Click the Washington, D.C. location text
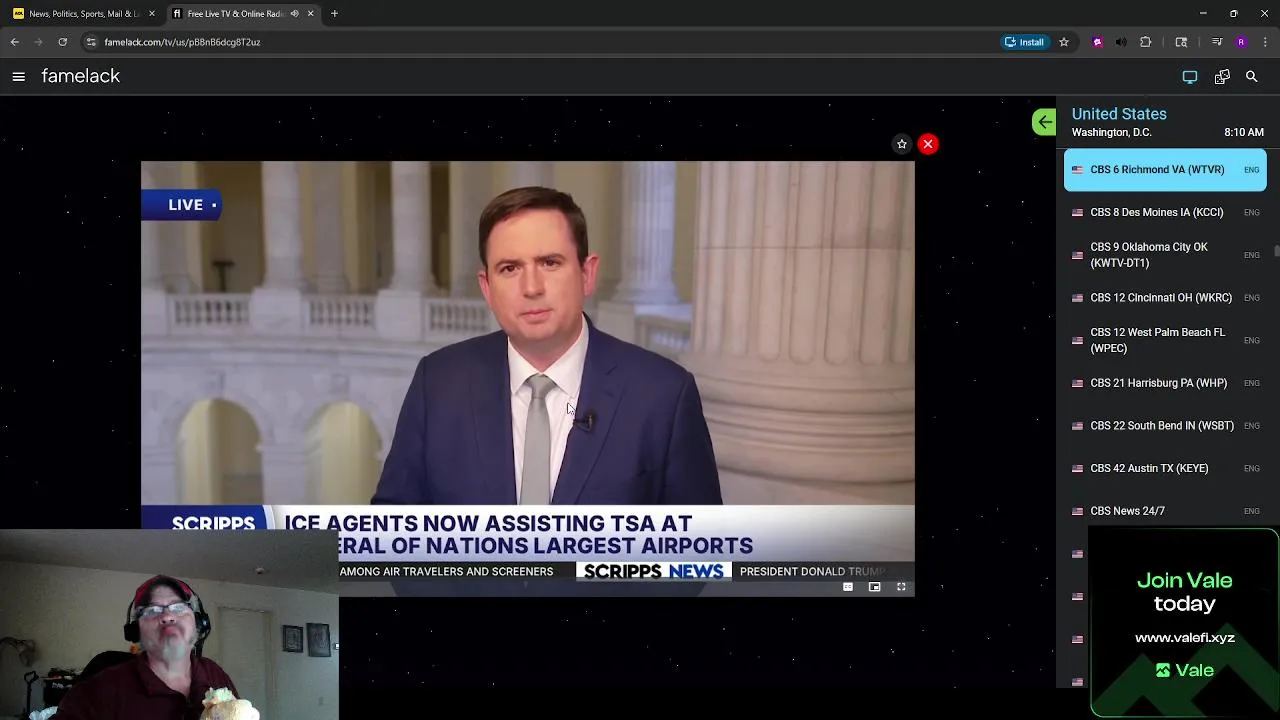This screenshot has height=720, width=1280. [1111, 133]
